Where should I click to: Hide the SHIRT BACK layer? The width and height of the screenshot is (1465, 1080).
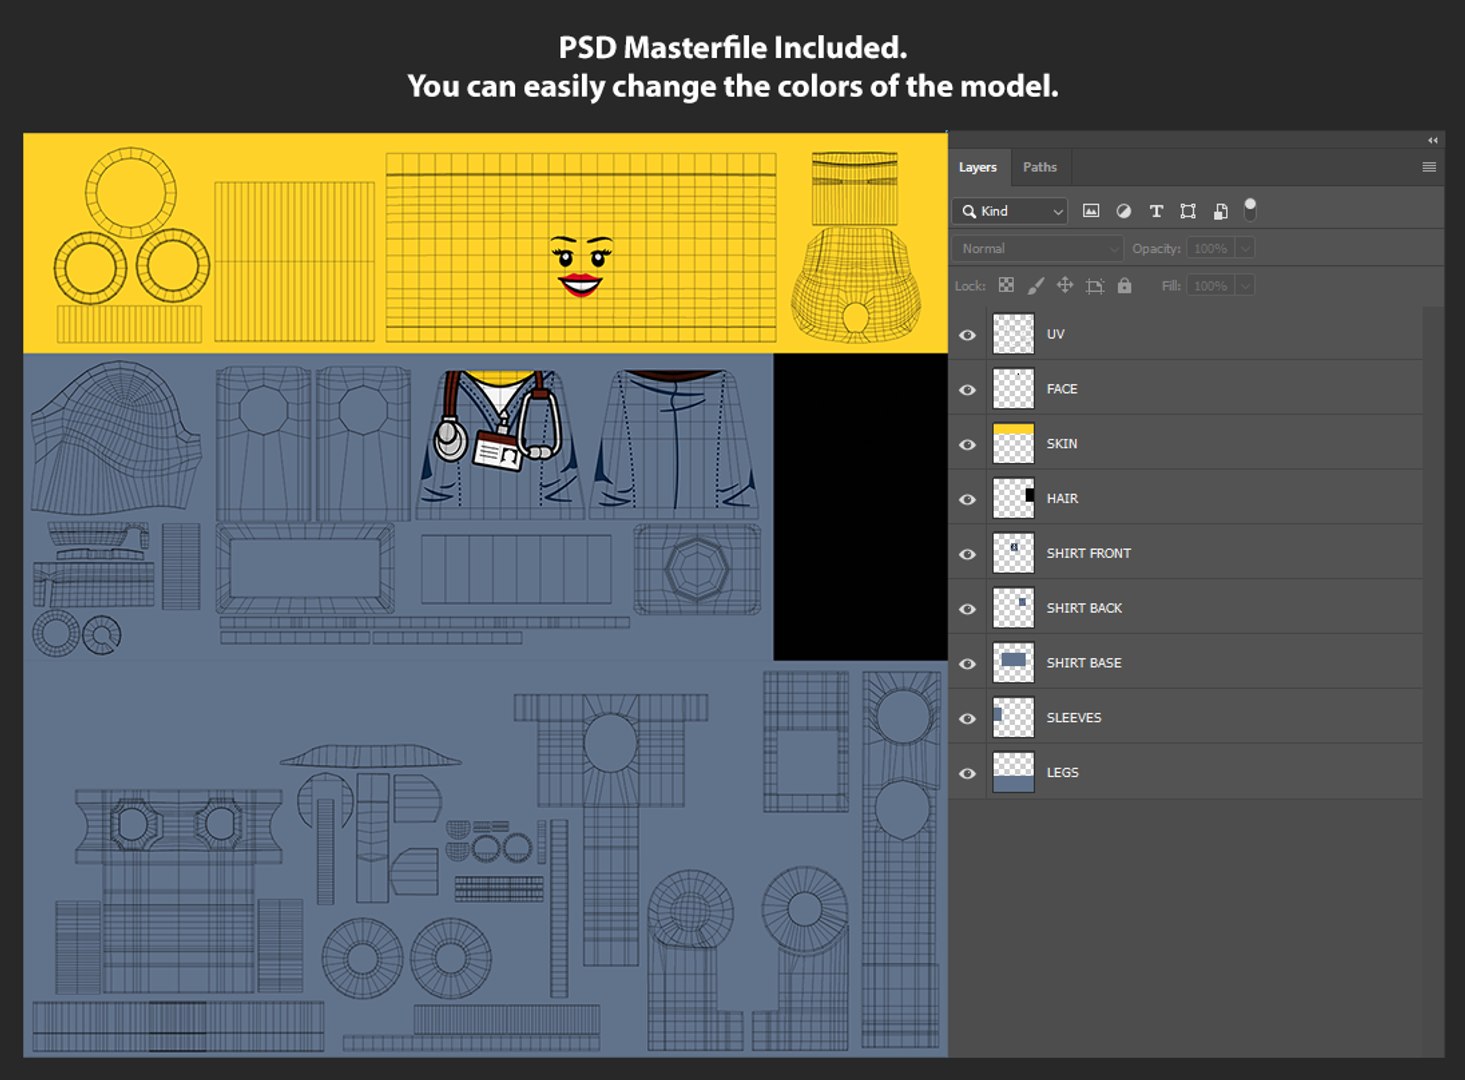coord(967,609)
